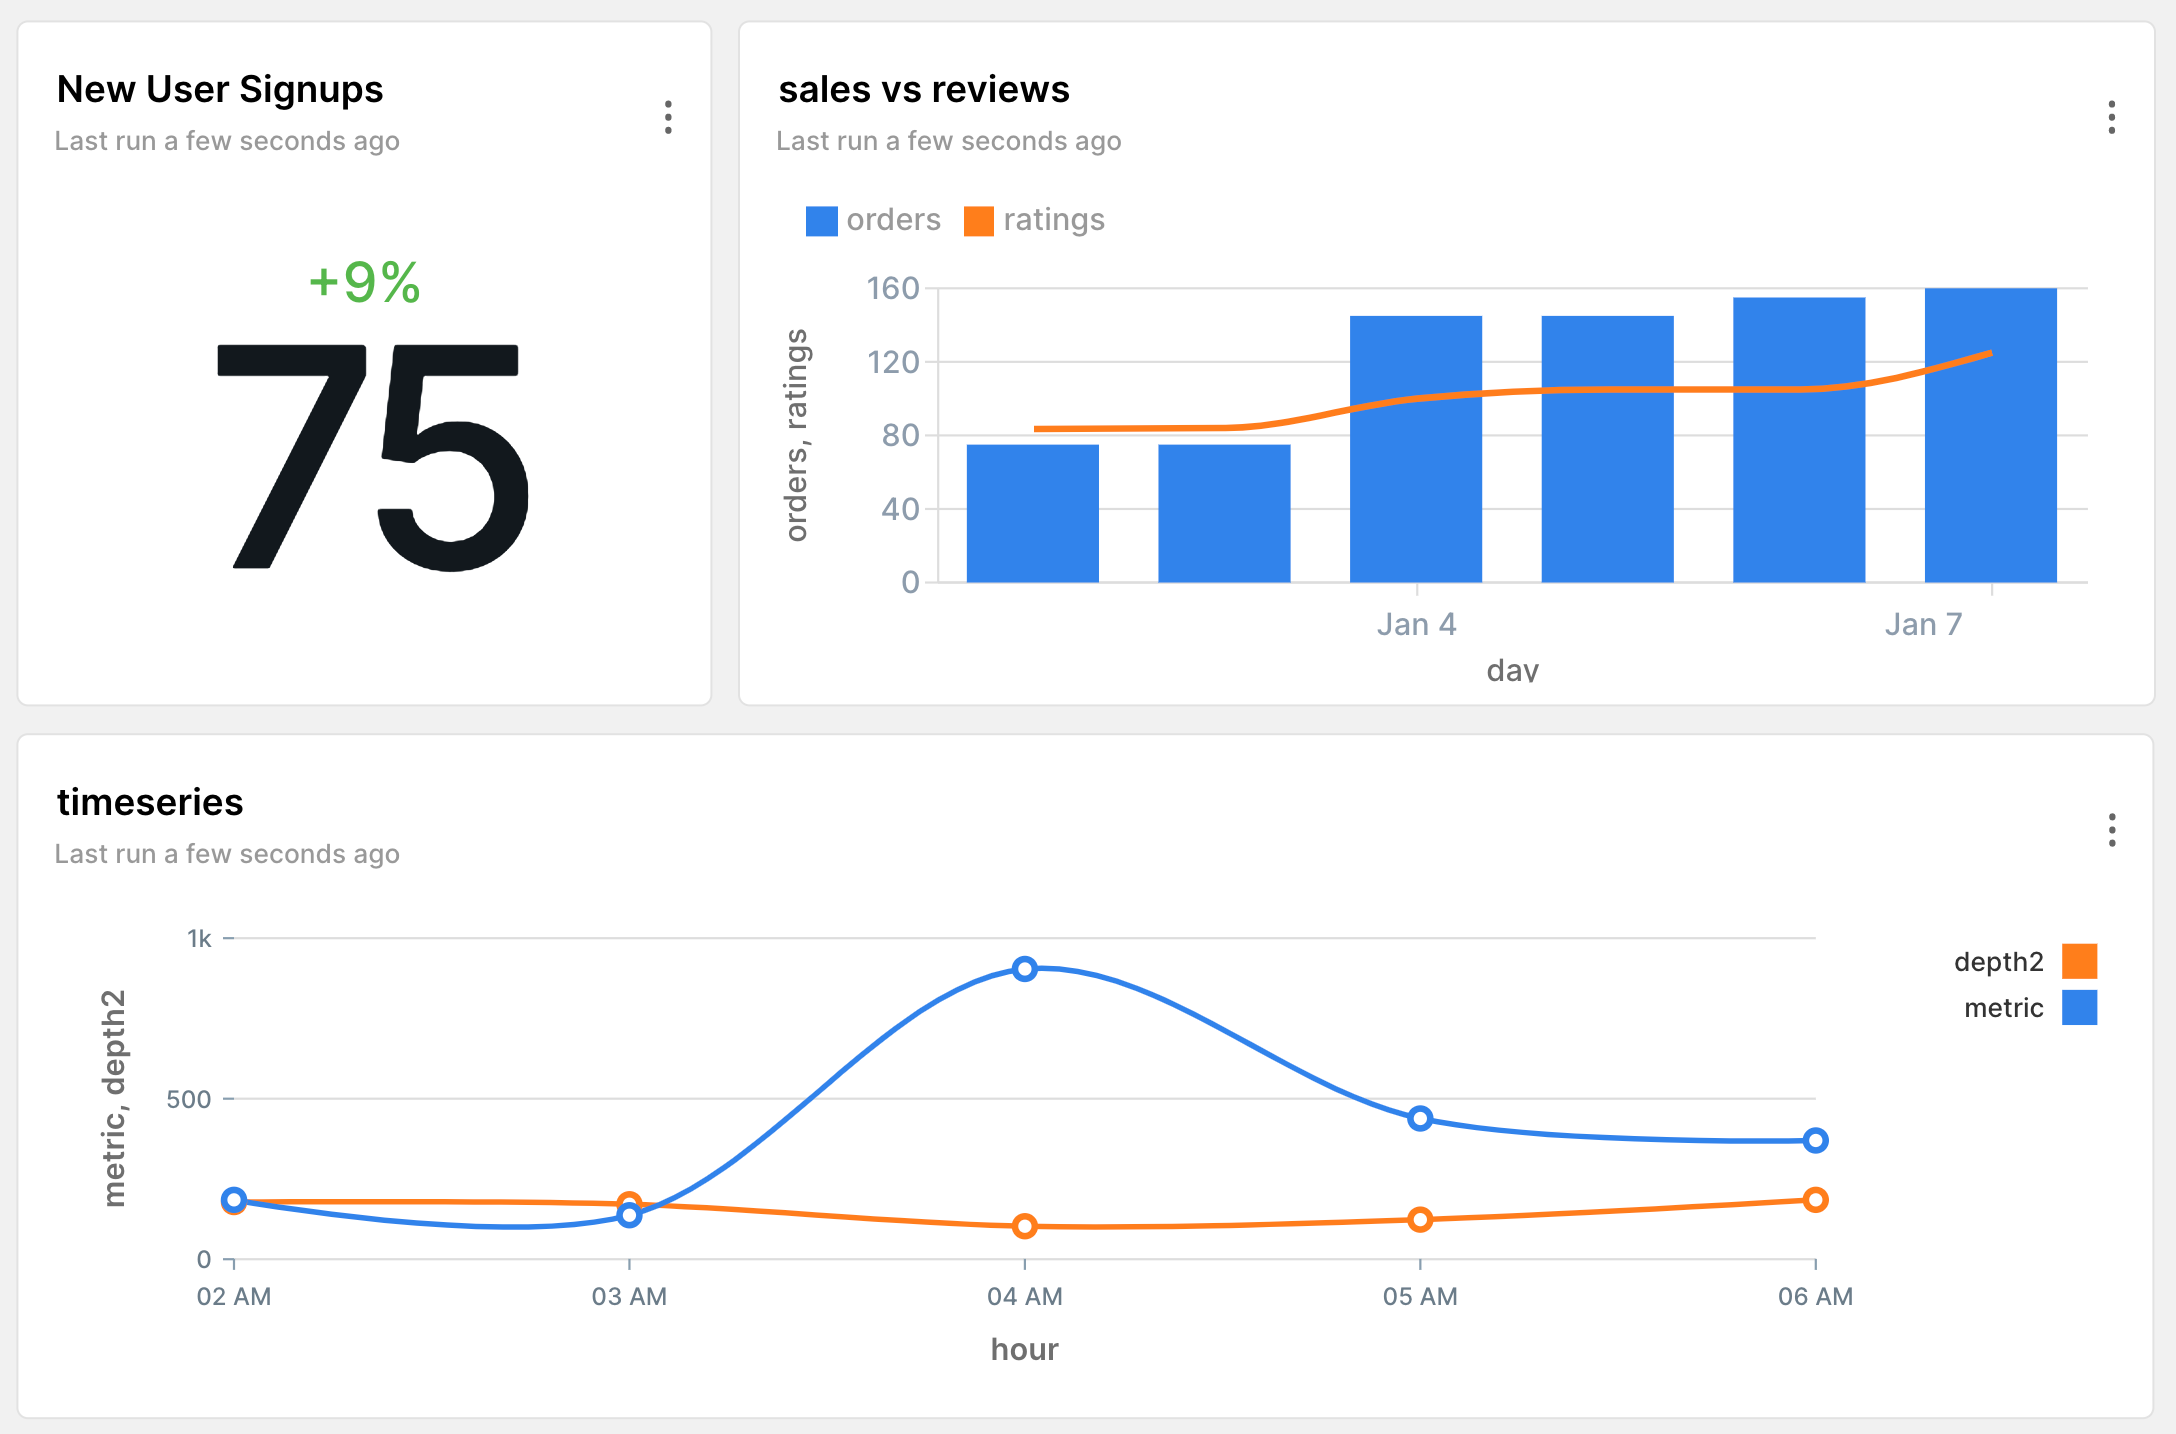Click the orders legend label
The image size is (2176, 1434).
coord(893,220)
